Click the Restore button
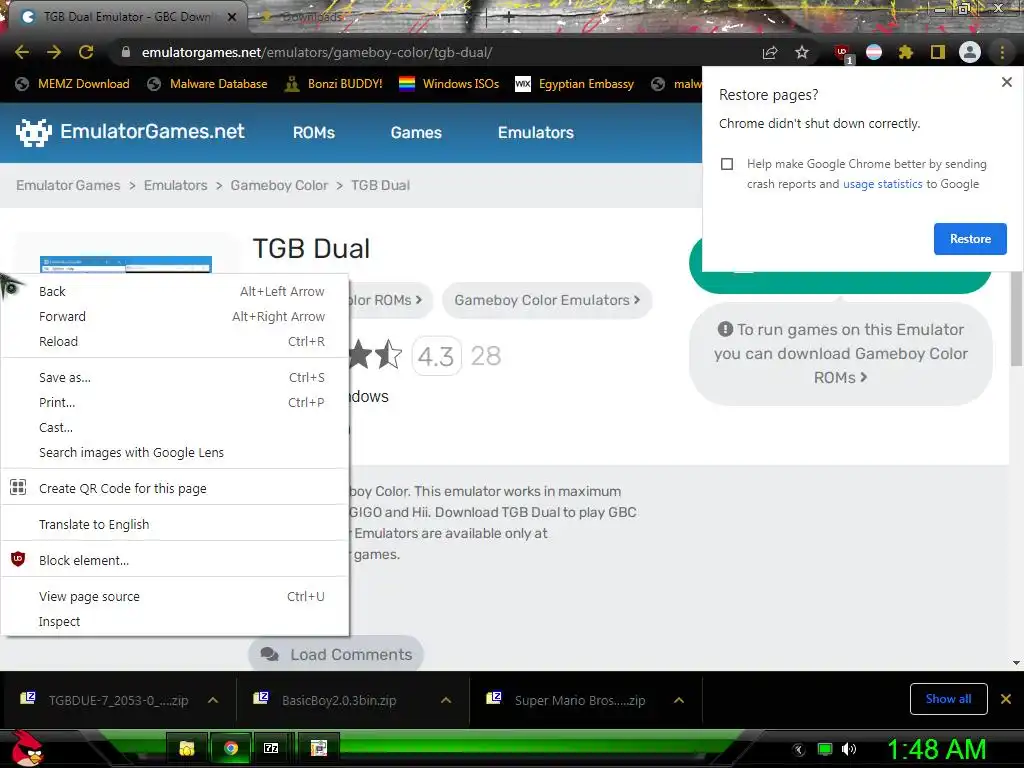Image resolution: width=1024 pixels, height=768 pixels. [x=970, y=239]
